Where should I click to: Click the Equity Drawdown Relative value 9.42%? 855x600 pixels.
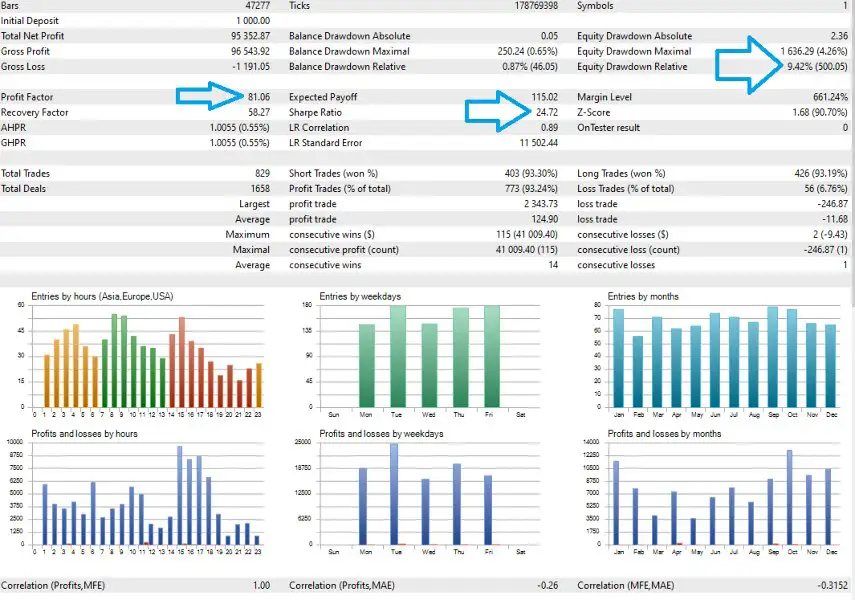(806, 67)
